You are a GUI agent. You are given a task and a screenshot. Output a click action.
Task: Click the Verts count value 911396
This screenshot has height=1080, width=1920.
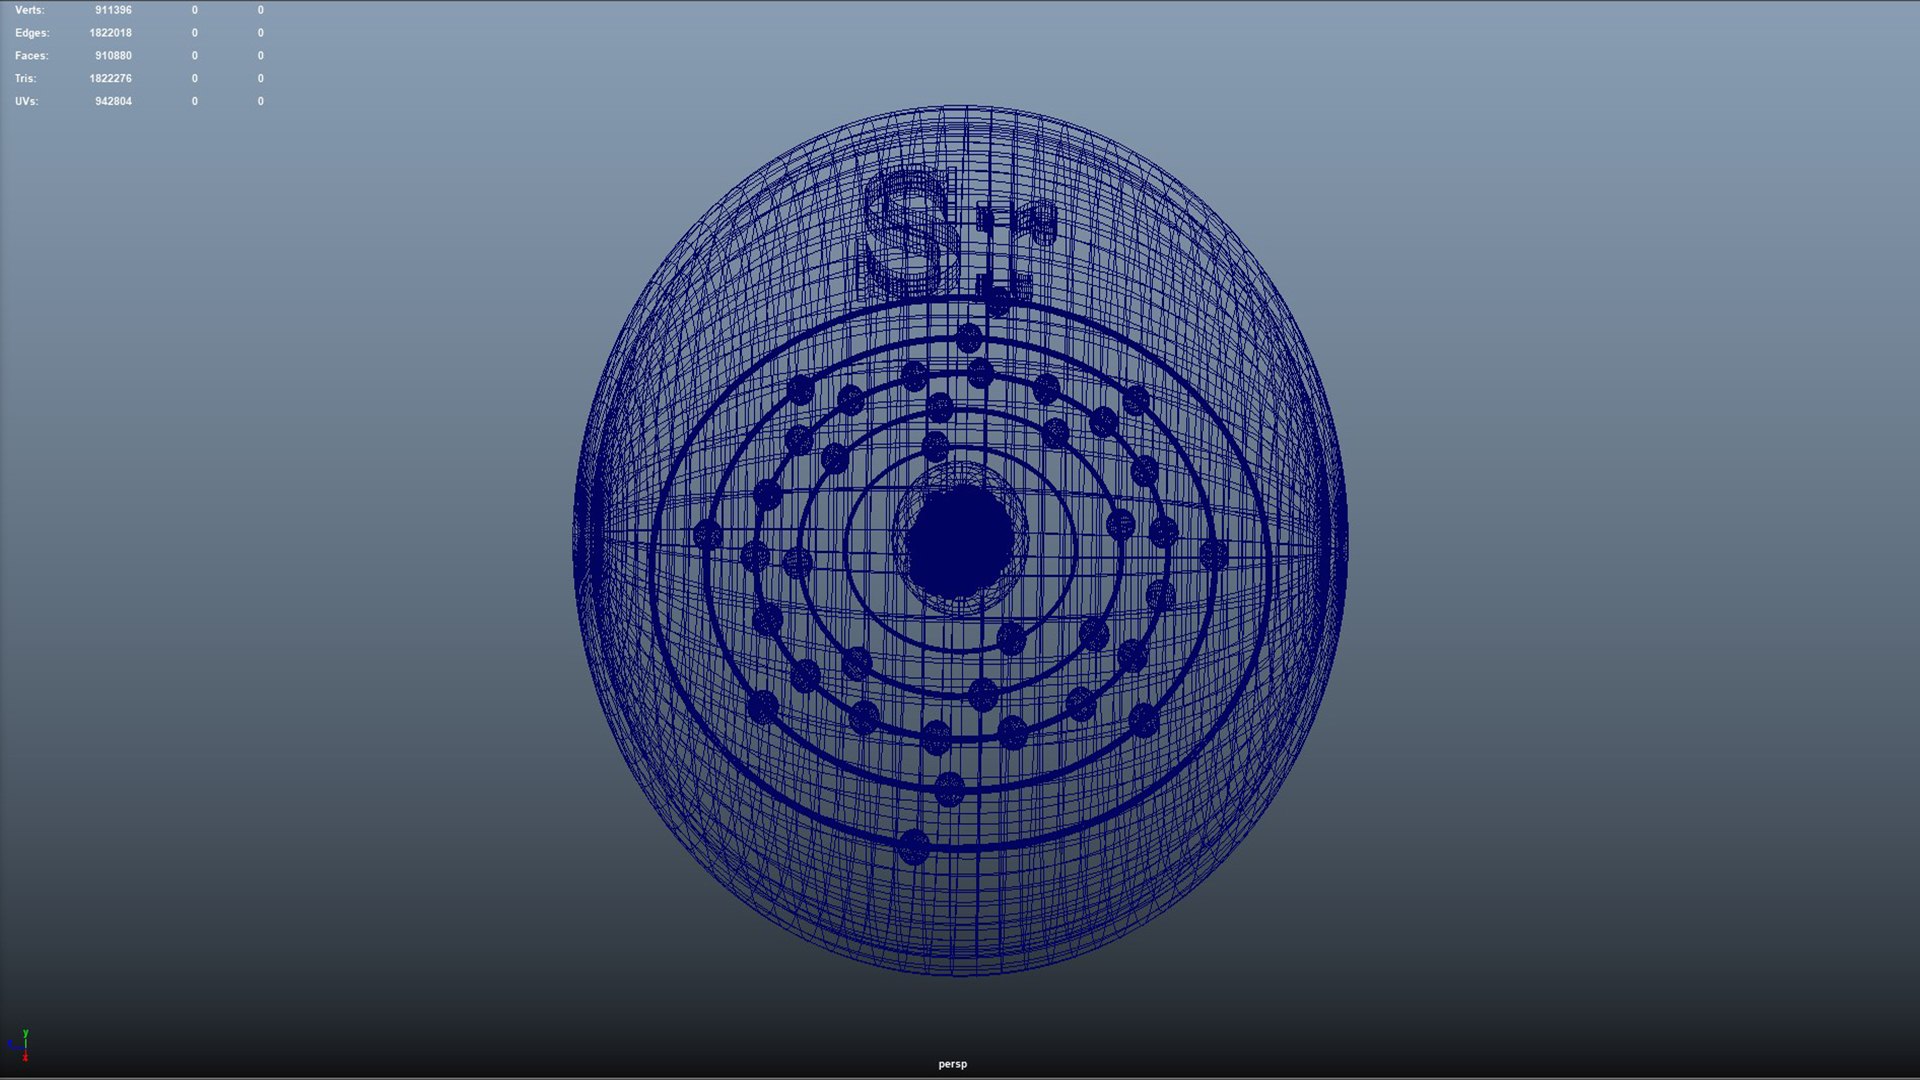click(113, 10)
